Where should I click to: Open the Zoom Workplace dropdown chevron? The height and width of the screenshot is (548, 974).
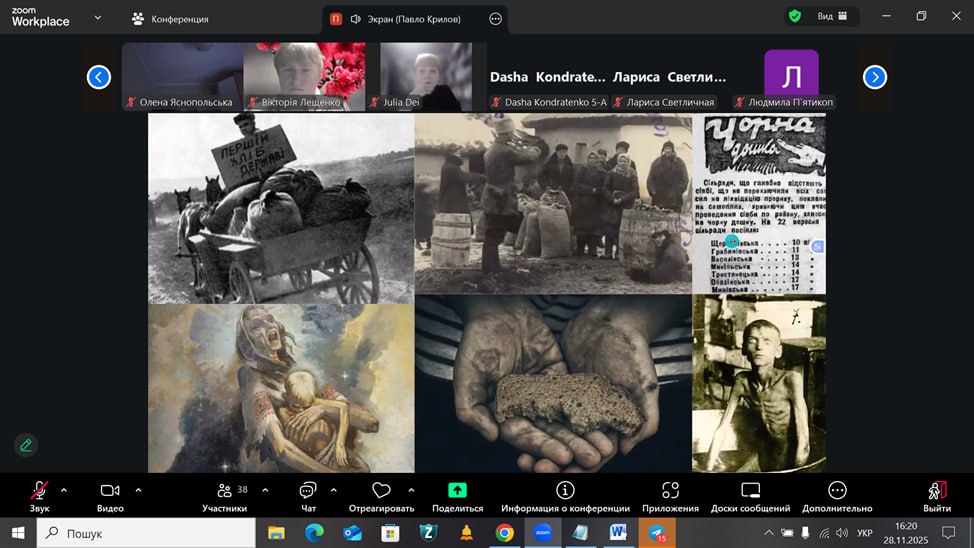(97, 18)
